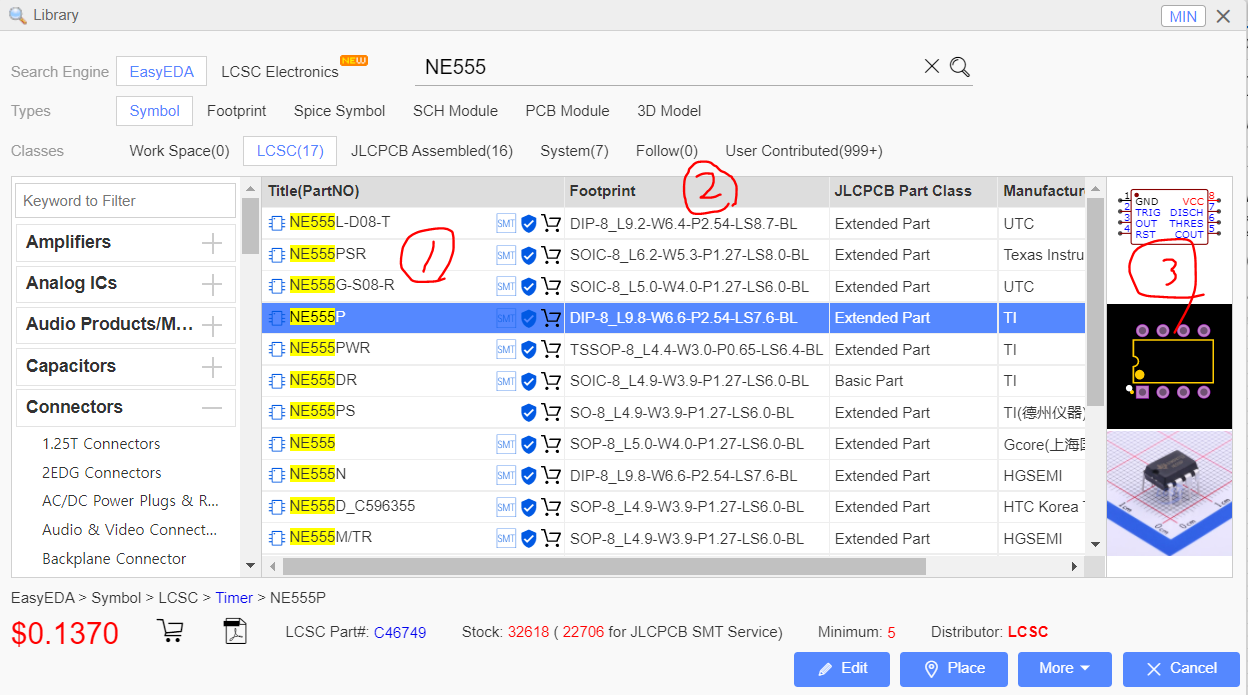Click the verified shield in NE555PSR row
The width and height of the screenshot is (1248, 695).
pyautogui.click(x=529, y=255)
